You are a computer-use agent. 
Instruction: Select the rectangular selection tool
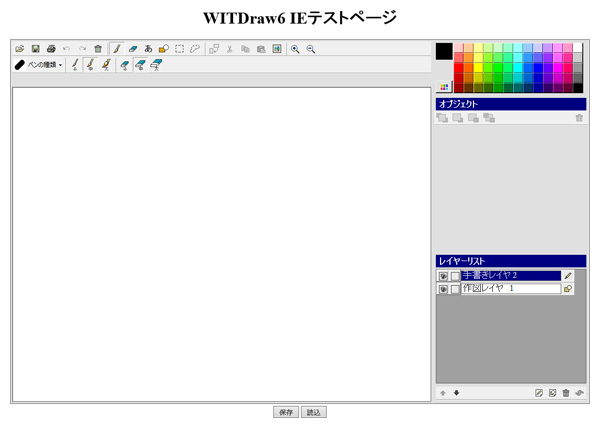tap(179, 49)
